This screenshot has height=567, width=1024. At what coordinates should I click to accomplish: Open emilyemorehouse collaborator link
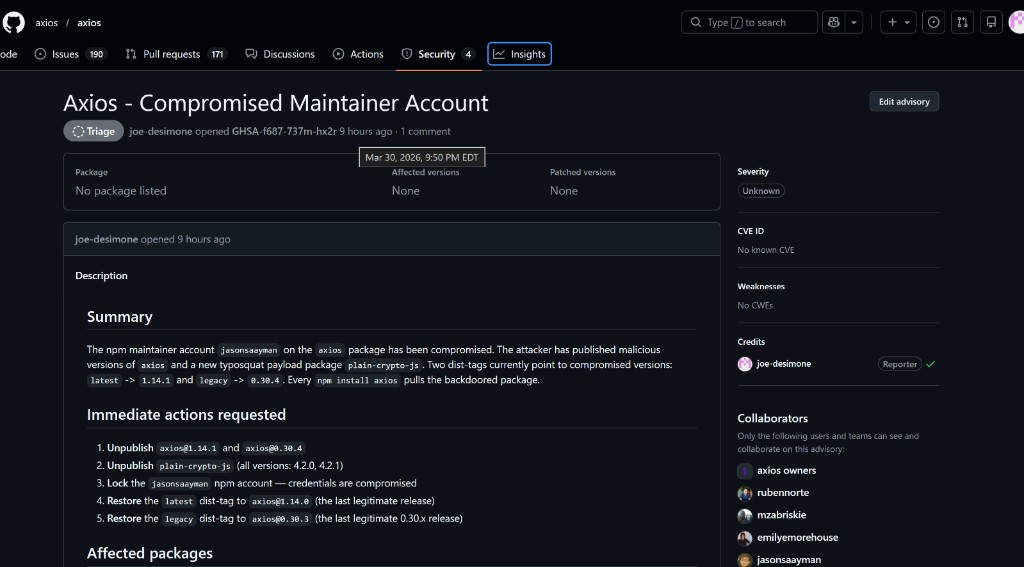pos(797,538)
